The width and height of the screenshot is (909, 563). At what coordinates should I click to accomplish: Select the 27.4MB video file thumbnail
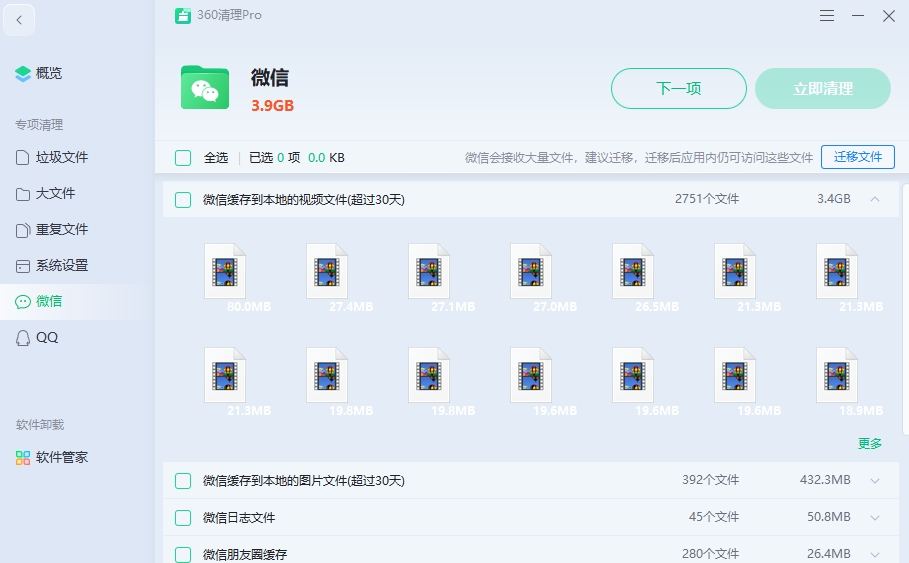click(x=327, y=271)
